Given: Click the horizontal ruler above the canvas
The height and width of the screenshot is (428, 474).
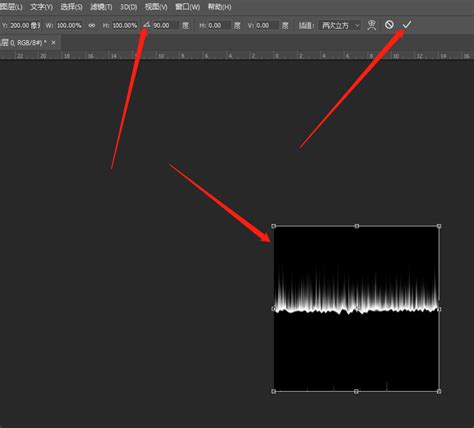Looking at the screenshot, I should tap(237, 55).
